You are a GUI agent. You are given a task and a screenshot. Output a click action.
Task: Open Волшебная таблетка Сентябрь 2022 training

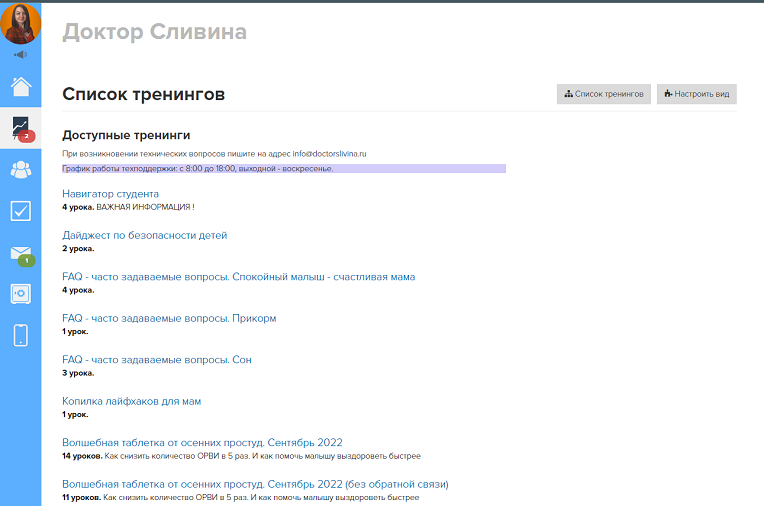click(202, 442)
